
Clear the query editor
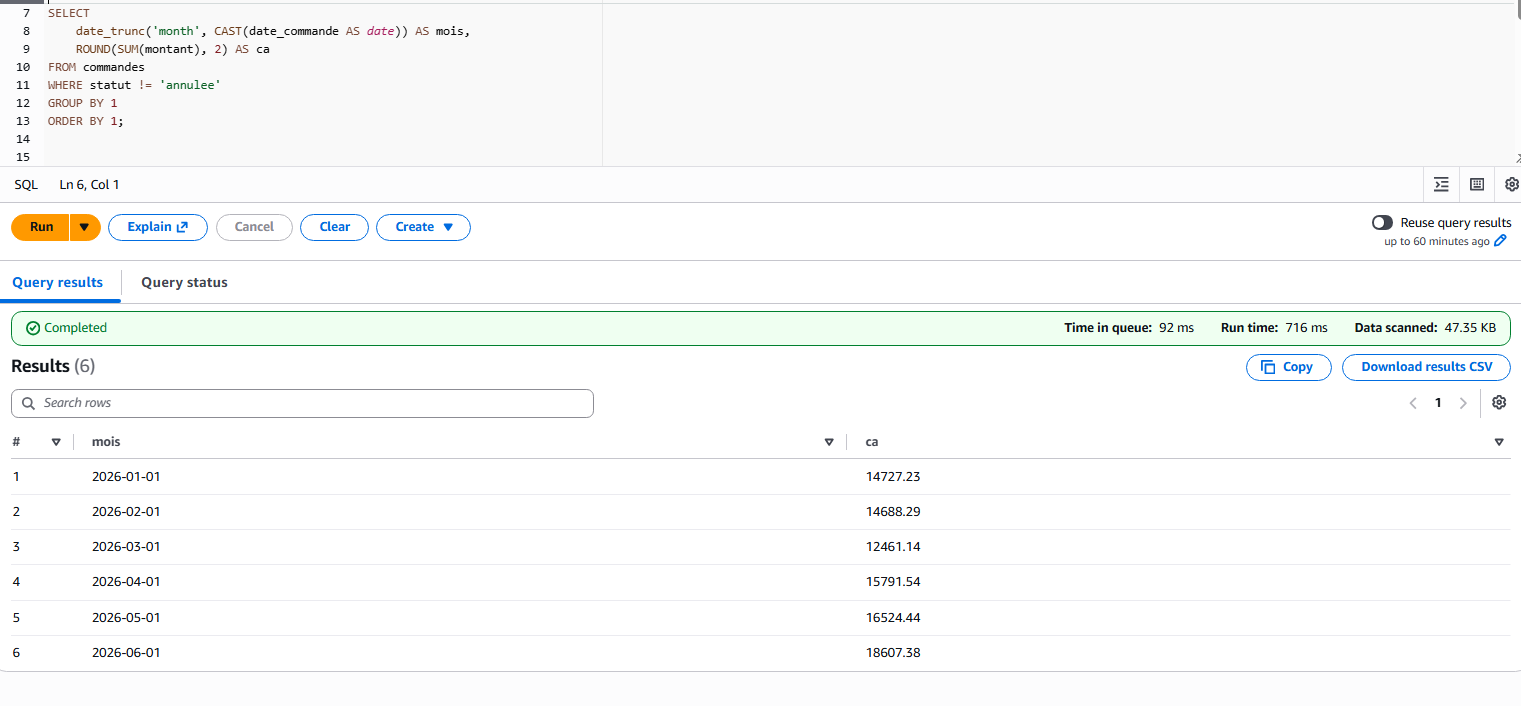coord(335,227)
